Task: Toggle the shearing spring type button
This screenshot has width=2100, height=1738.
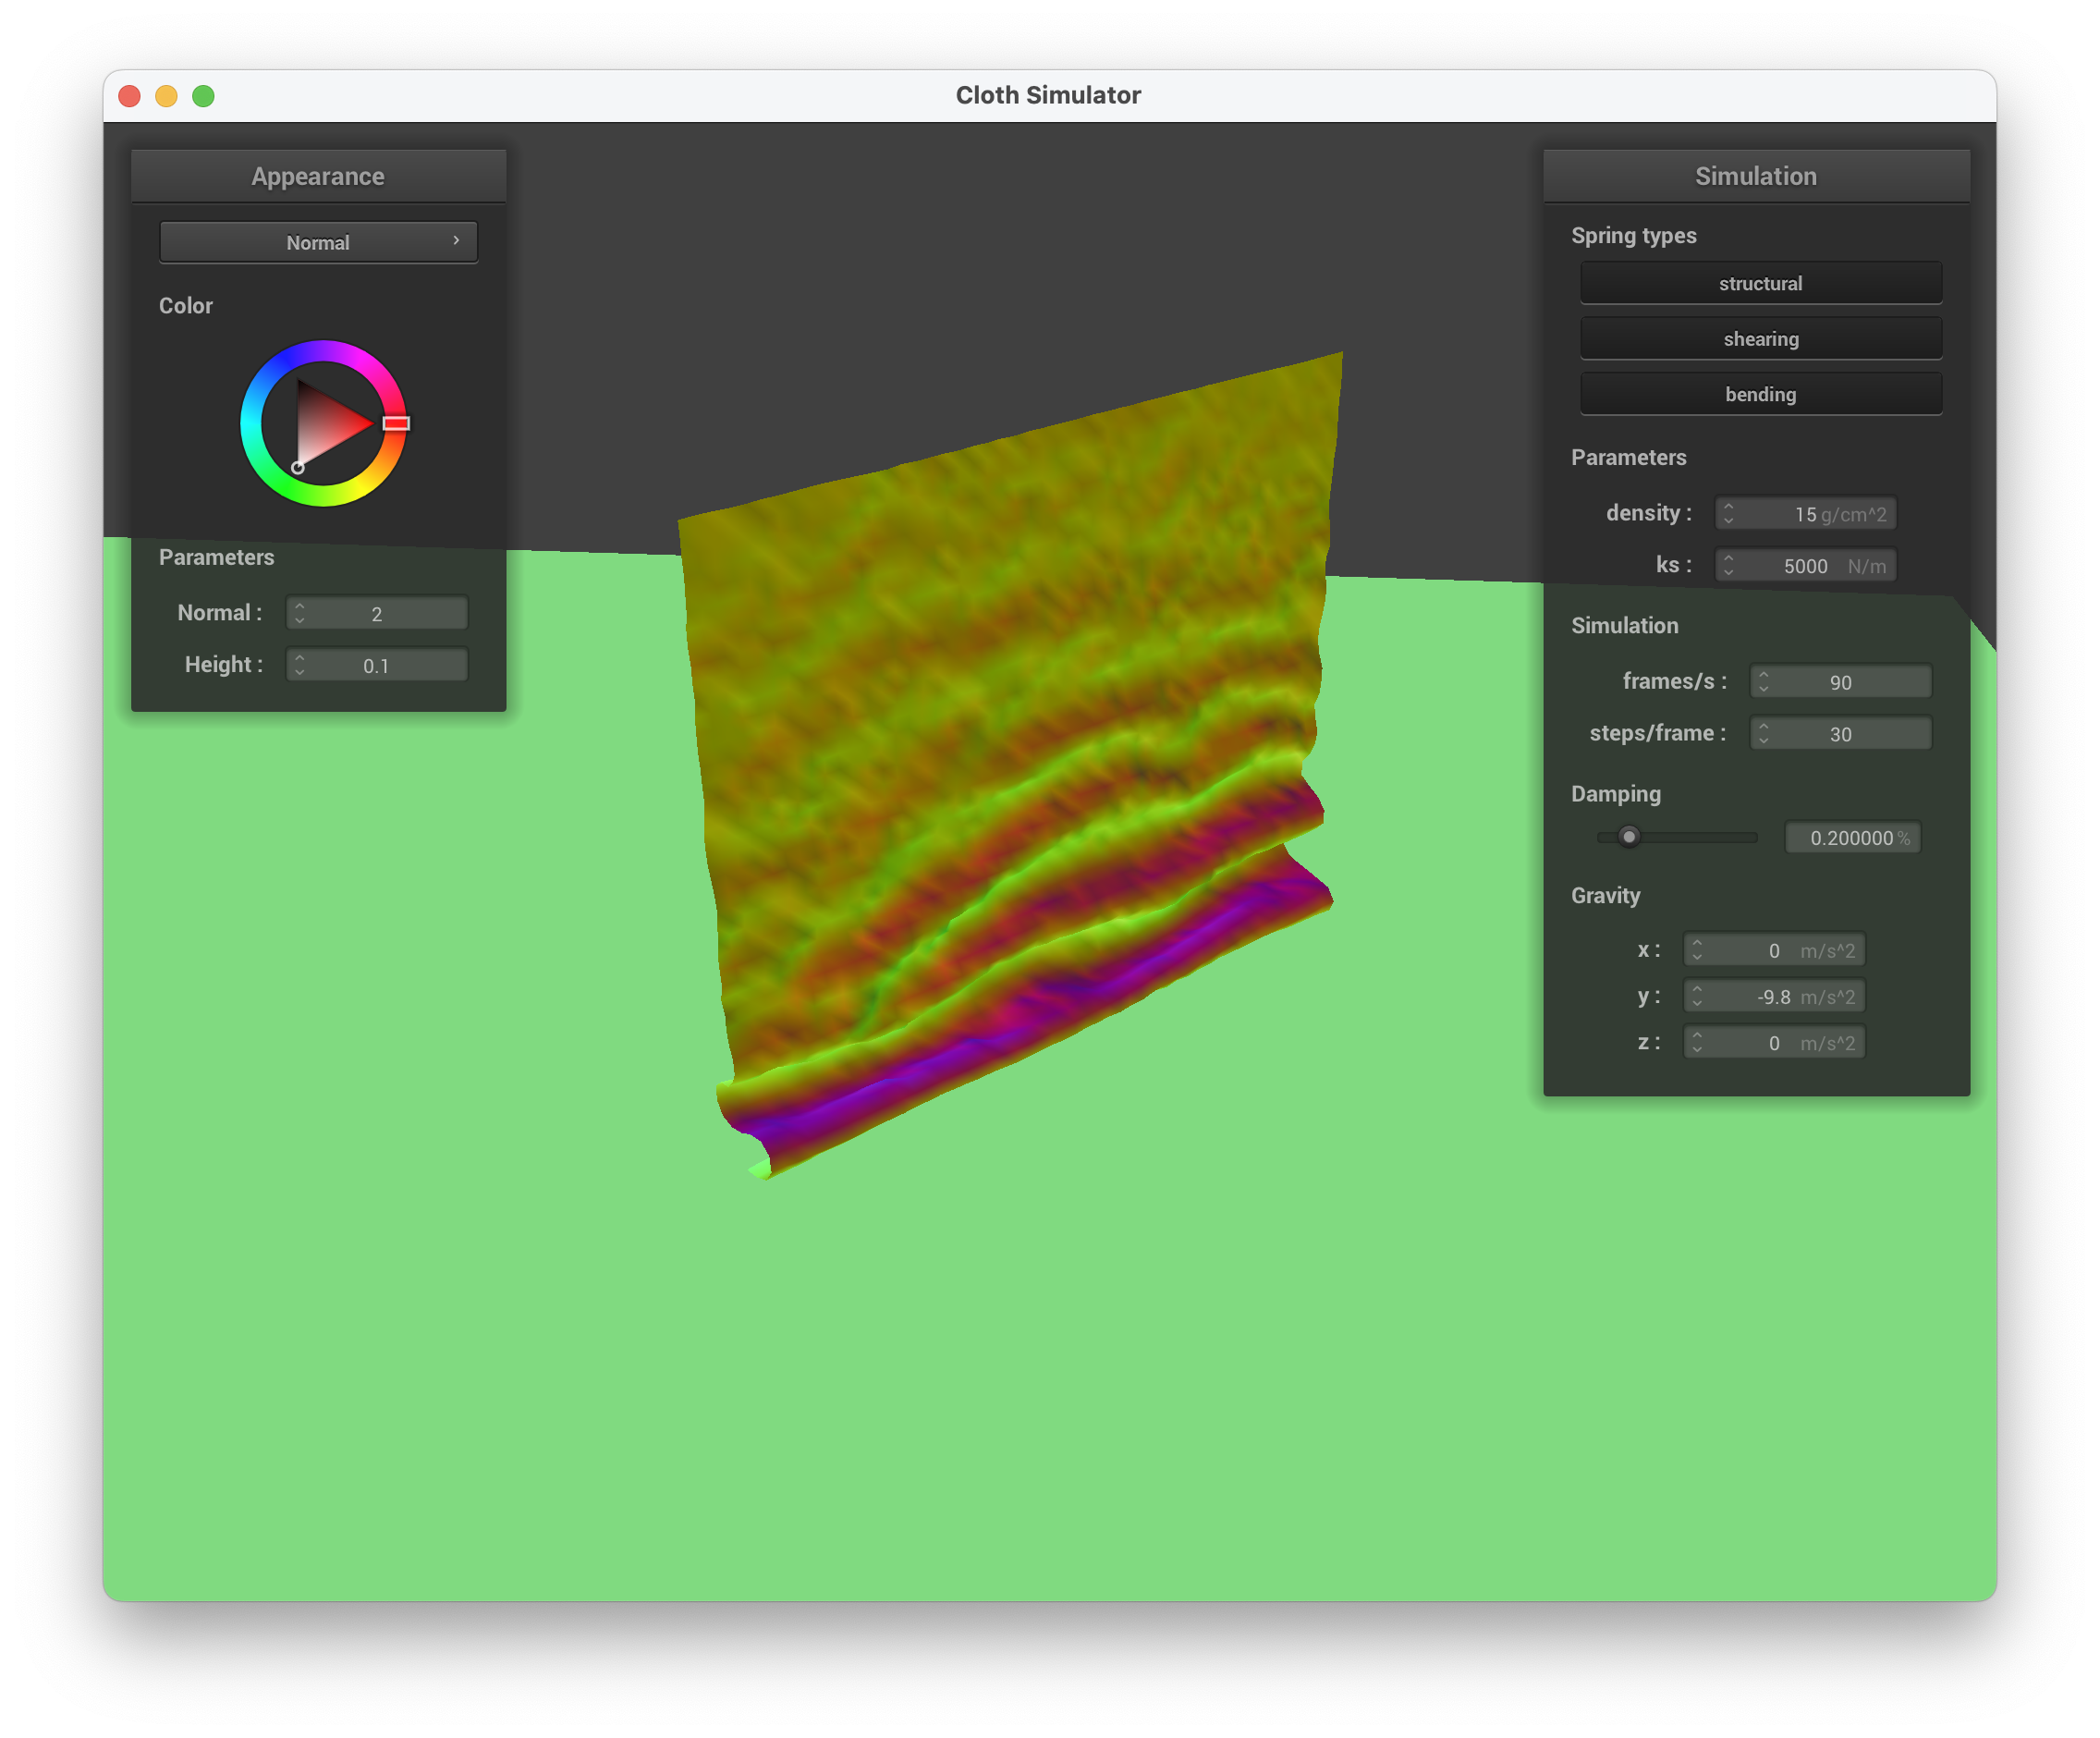Action: pos(1760,339)
